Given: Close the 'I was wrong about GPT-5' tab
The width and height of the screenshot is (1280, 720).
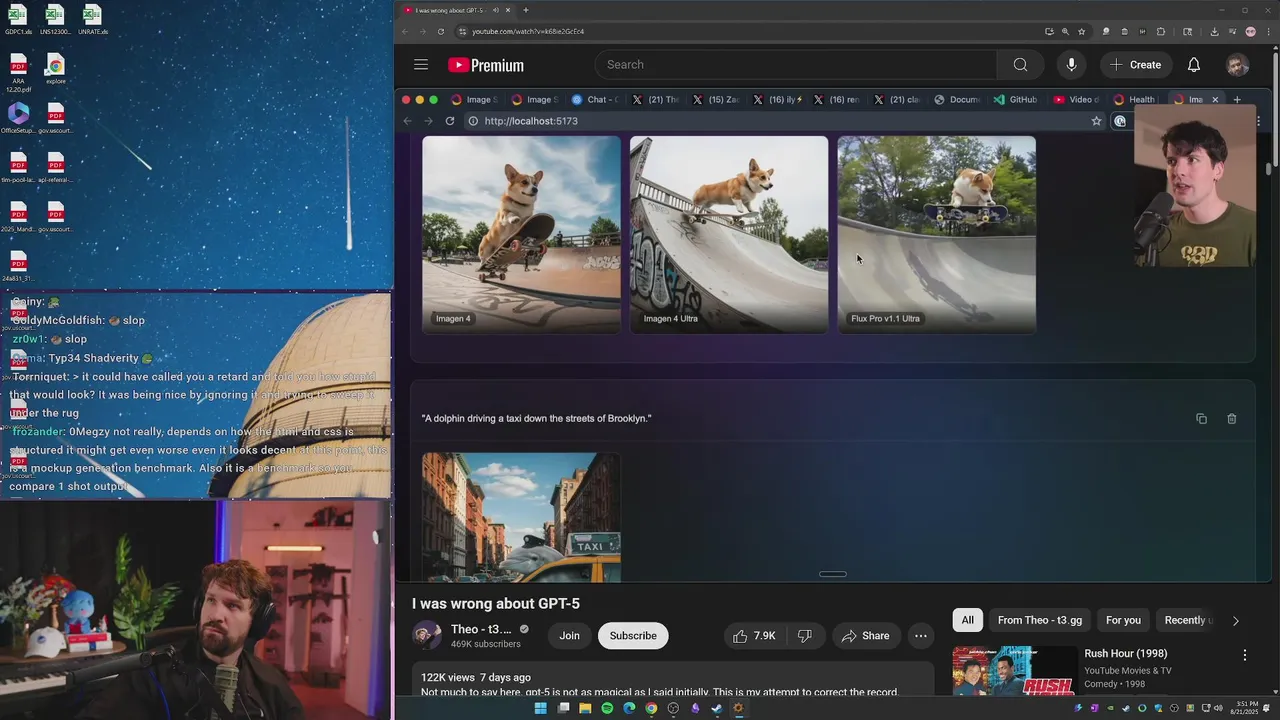Looking at the screenshot, I should click(x=508, y=10).
